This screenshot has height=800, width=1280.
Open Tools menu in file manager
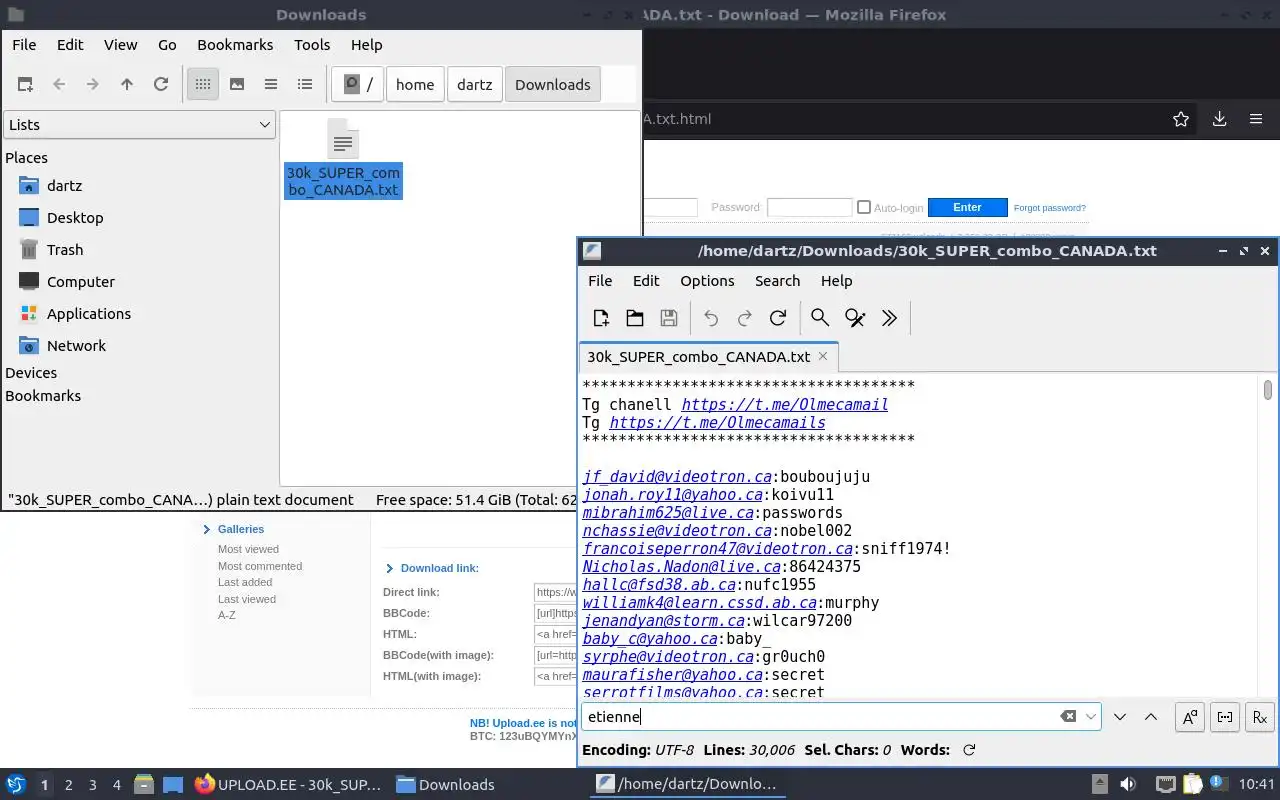click(x=312, y=45)
